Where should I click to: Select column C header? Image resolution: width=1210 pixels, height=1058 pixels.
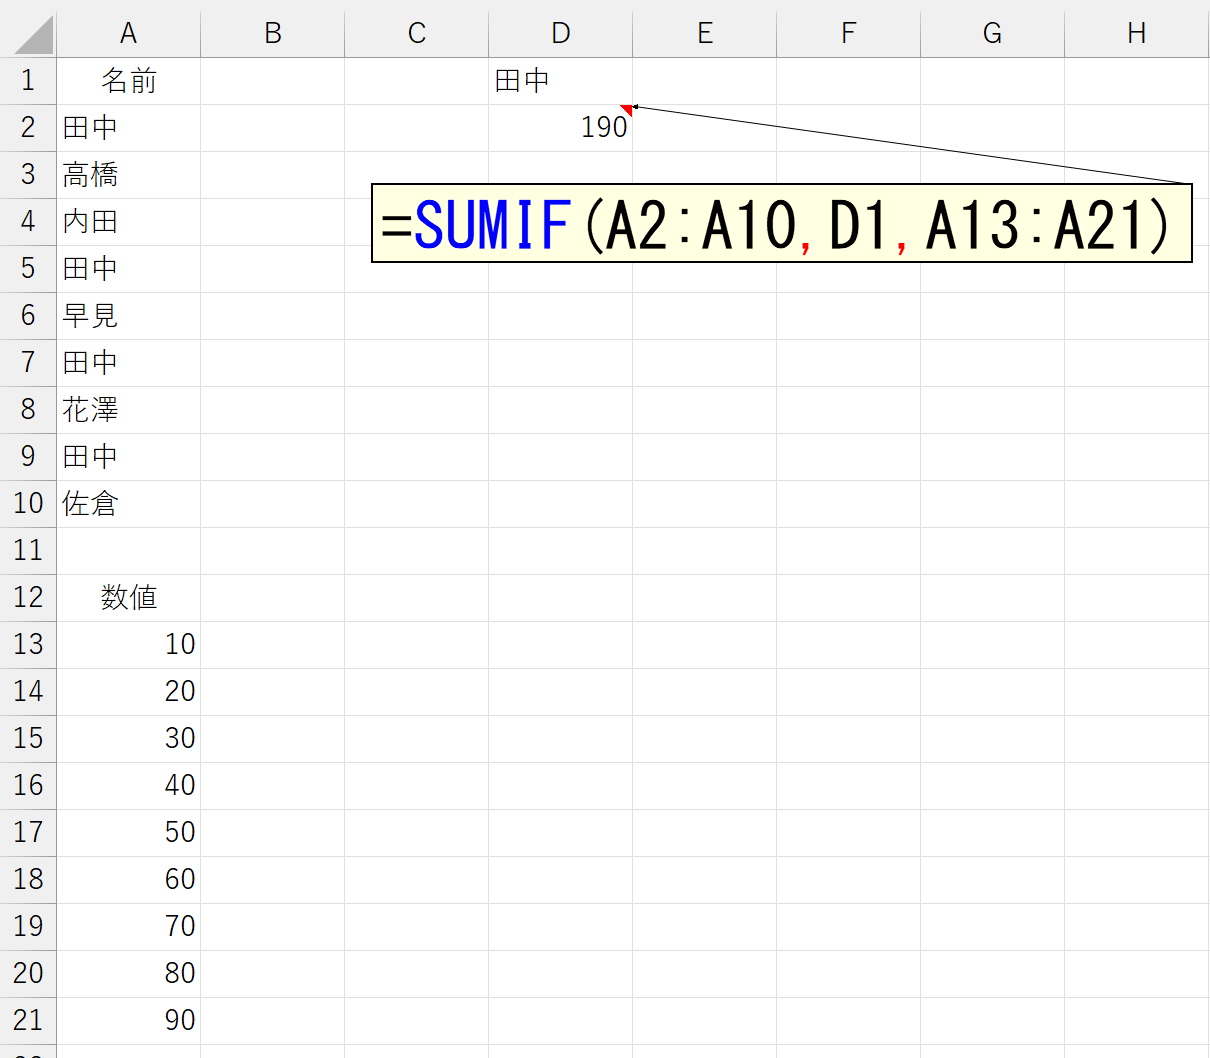(416, 34)
